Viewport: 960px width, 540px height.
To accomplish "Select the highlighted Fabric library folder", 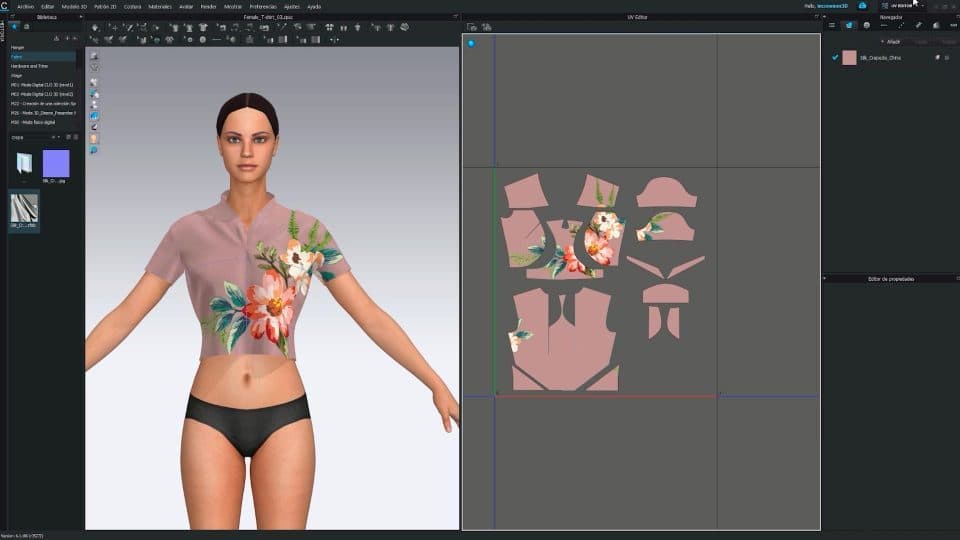I will 42,56.
